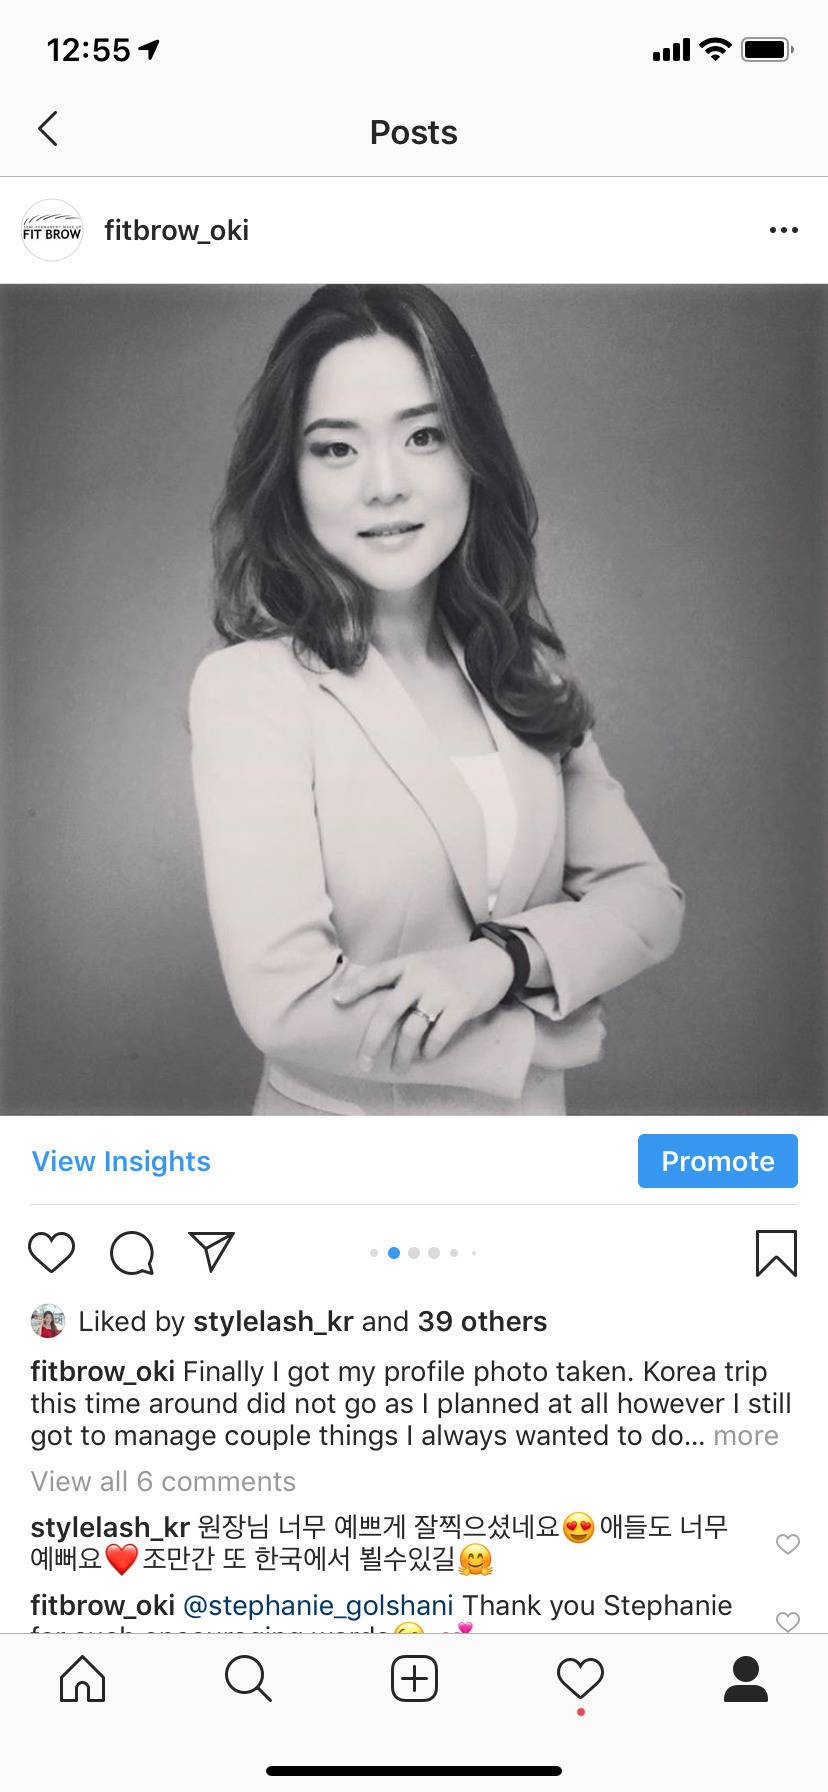
Task: Open fitbrow_oki profile avatar
Action: pyautogui.click(x=52, y=230)
